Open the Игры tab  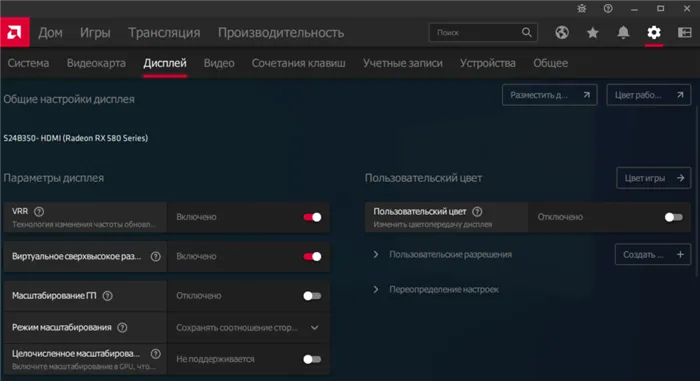[95, 33]
